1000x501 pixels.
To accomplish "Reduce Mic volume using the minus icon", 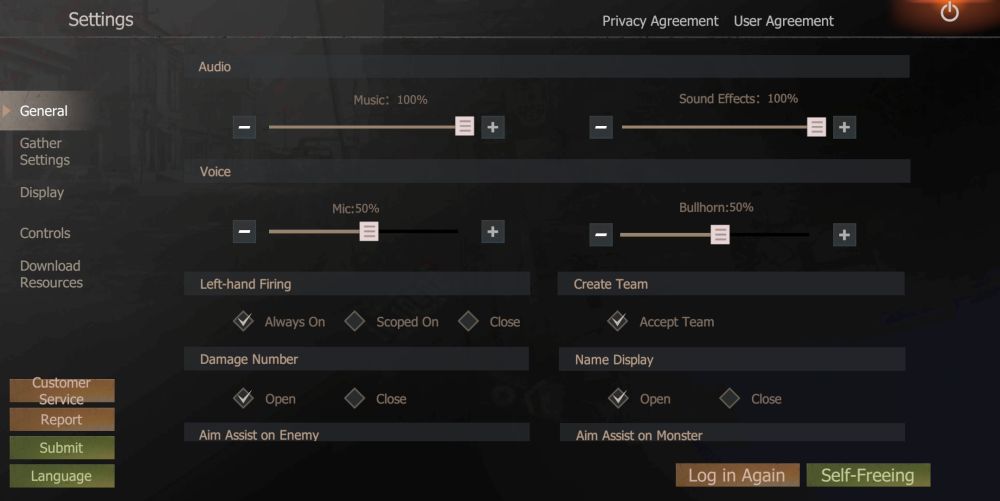I will pyautogui.click(x=245, y=232).
